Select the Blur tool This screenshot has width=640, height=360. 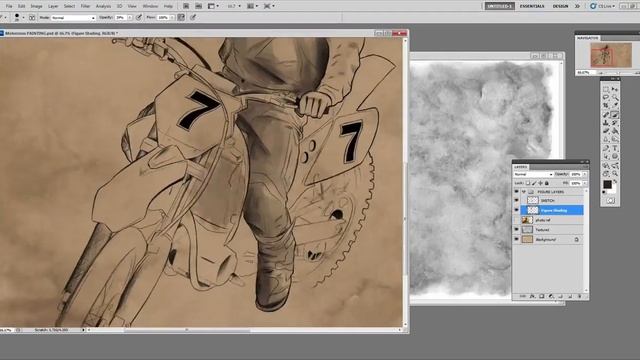tap(606, 140)
